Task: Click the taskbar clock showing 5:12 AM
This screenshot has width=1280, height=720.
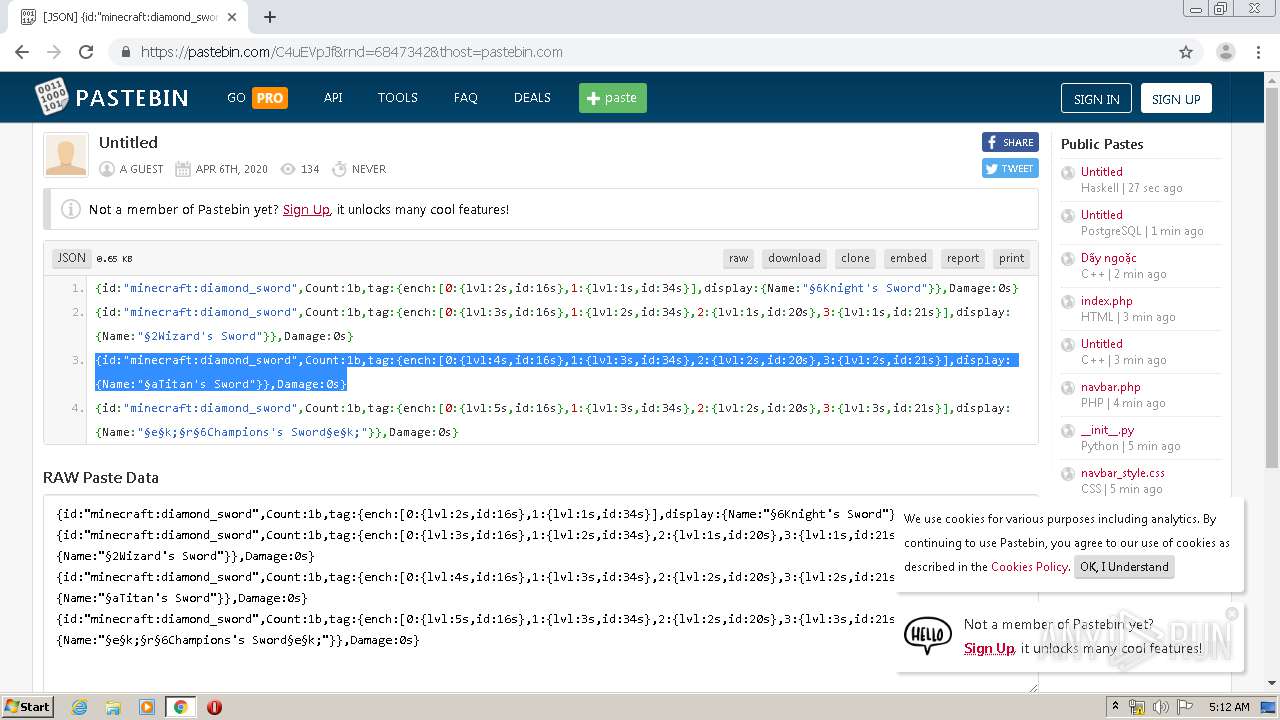Action: point(1228,707)
